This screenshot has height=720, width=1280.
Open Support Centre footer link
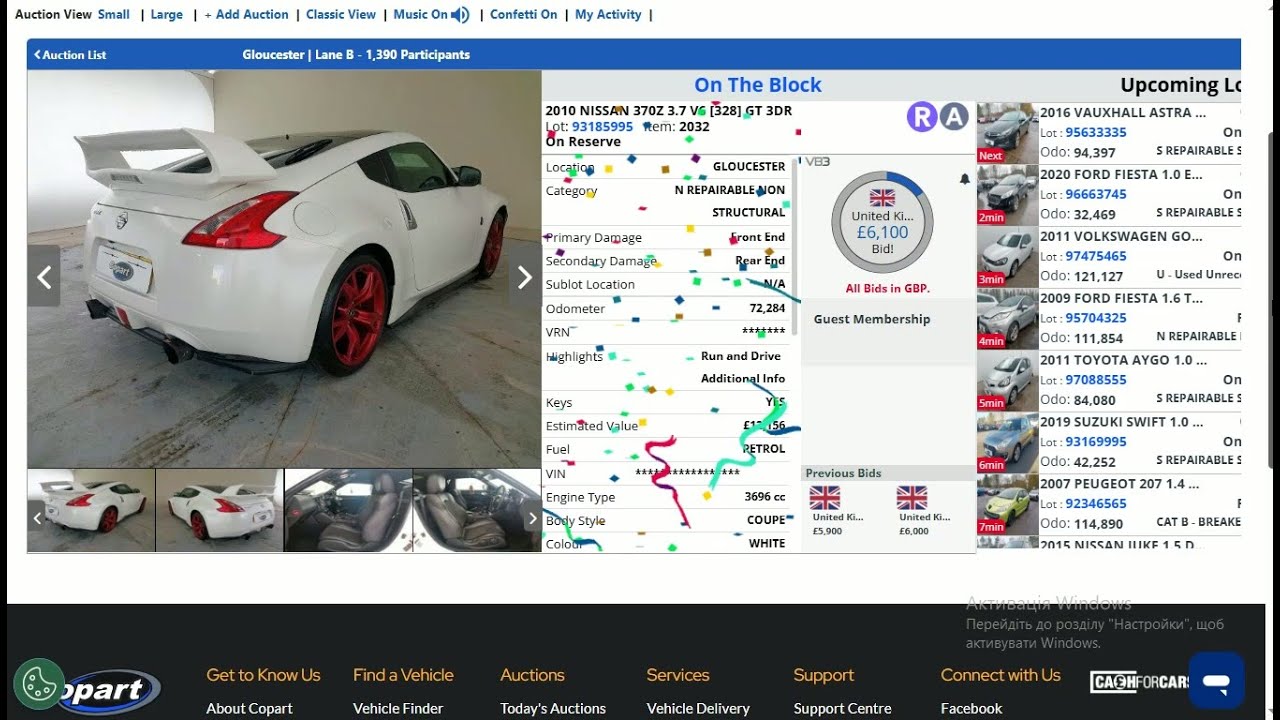[842, 708]
